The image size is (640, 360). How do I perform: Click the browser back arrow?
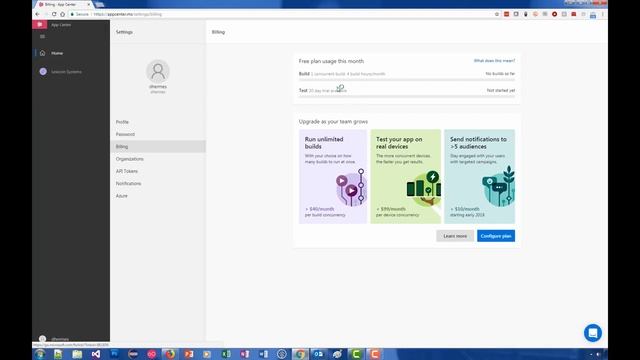[x=38, y=14]
